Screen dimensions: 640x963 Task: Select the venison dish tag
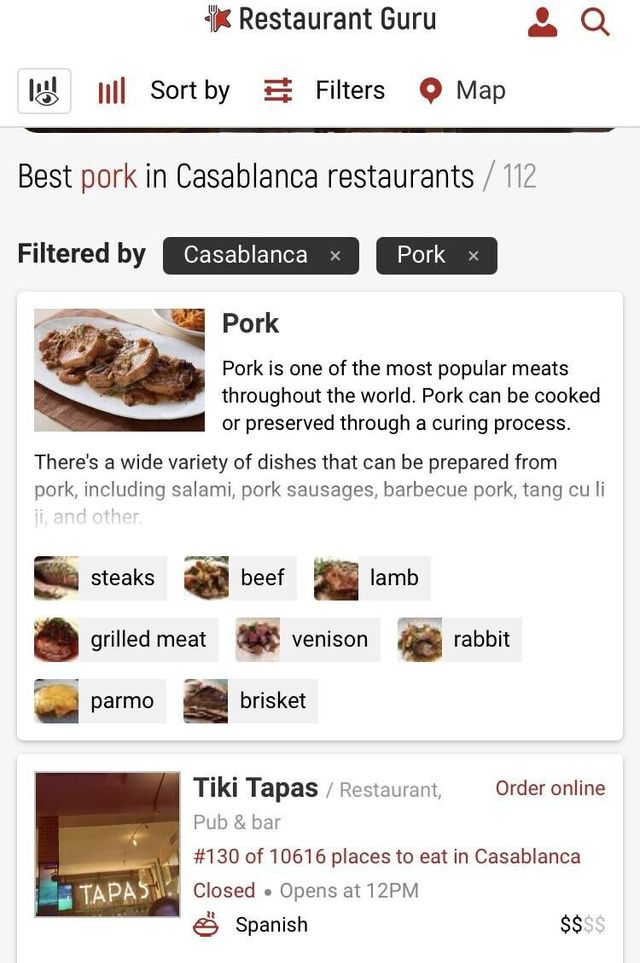click(x=308, y=640)
